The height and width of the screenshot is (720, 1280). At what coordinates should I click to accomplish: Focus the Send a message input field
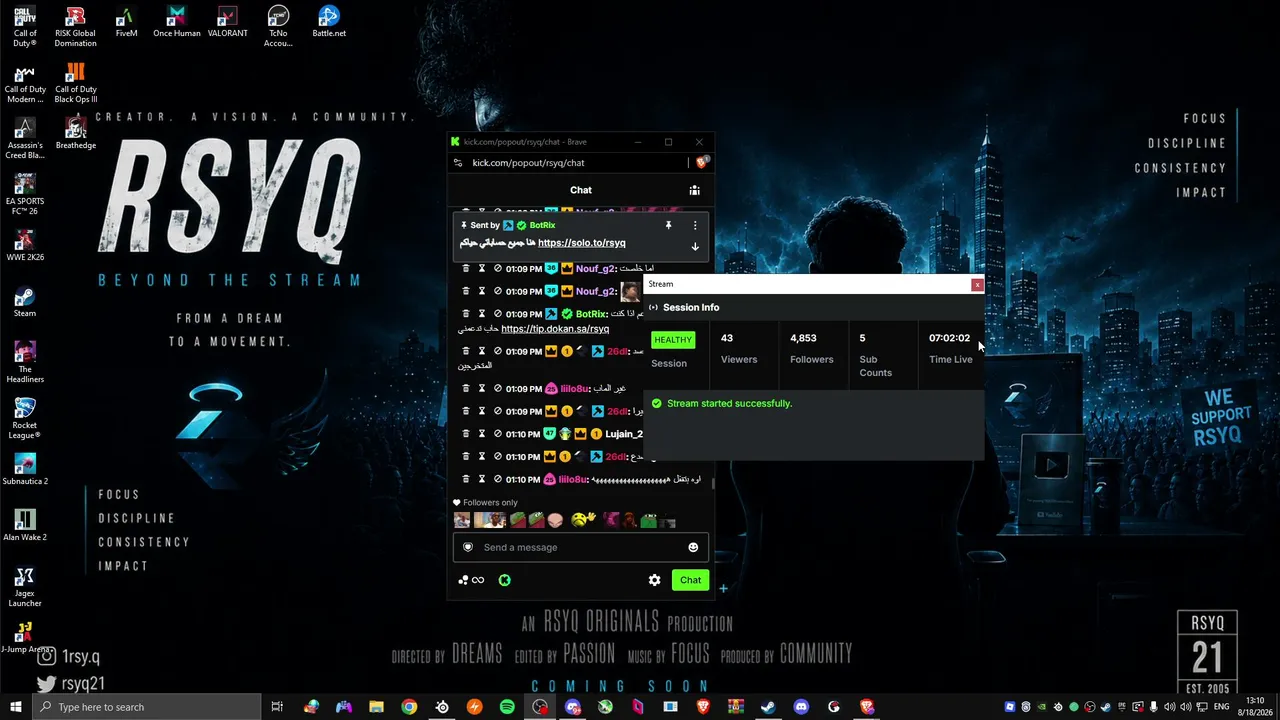tap(580, 547)
